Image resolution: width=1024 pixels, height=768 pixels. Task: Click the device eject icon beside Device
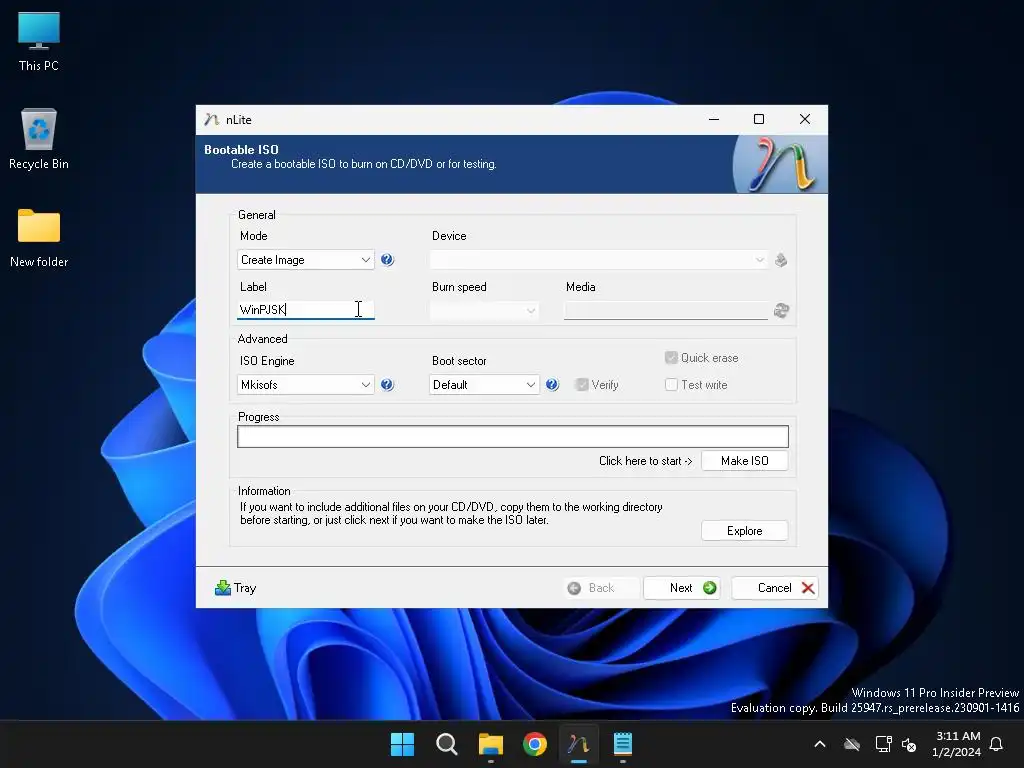780,260
